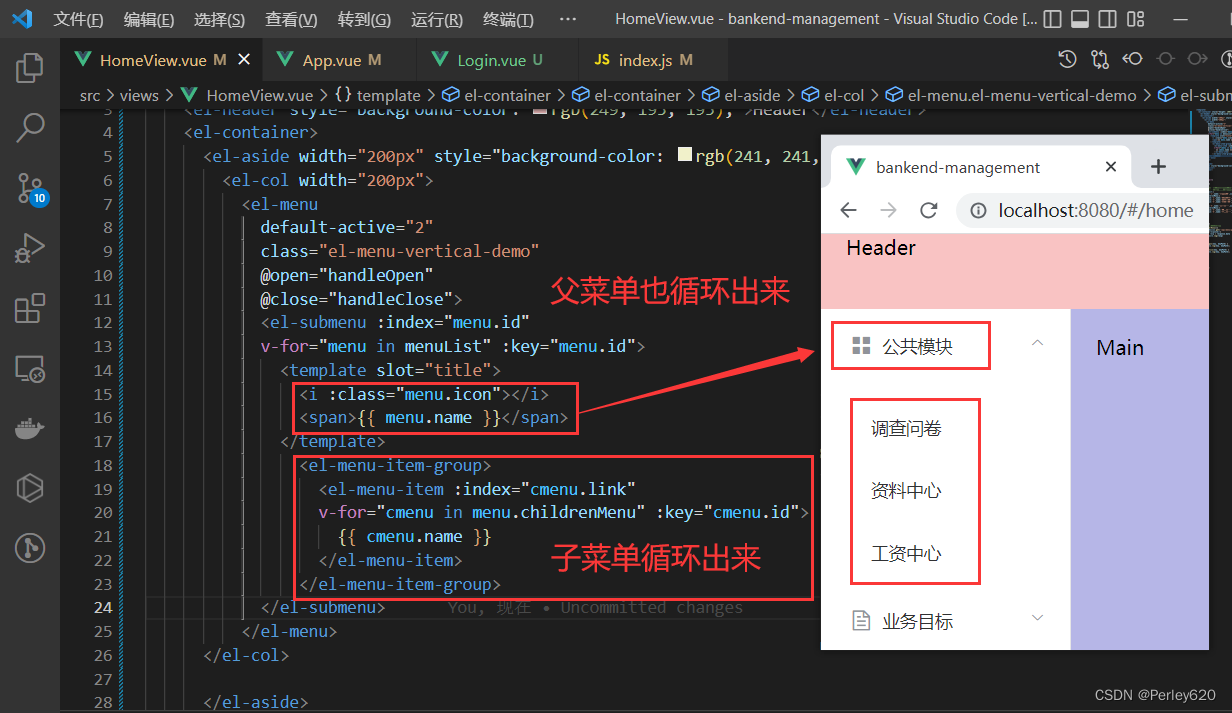This screenshot has height=713, width=1232.
Task: Switch to the index.js tab
Action: click(643, 60)
